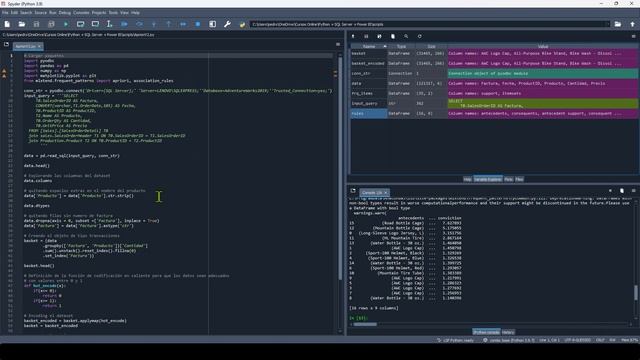Open the PYTHONPATH manager Python icon
Screen dimensions: 640x360
(242, 24)
